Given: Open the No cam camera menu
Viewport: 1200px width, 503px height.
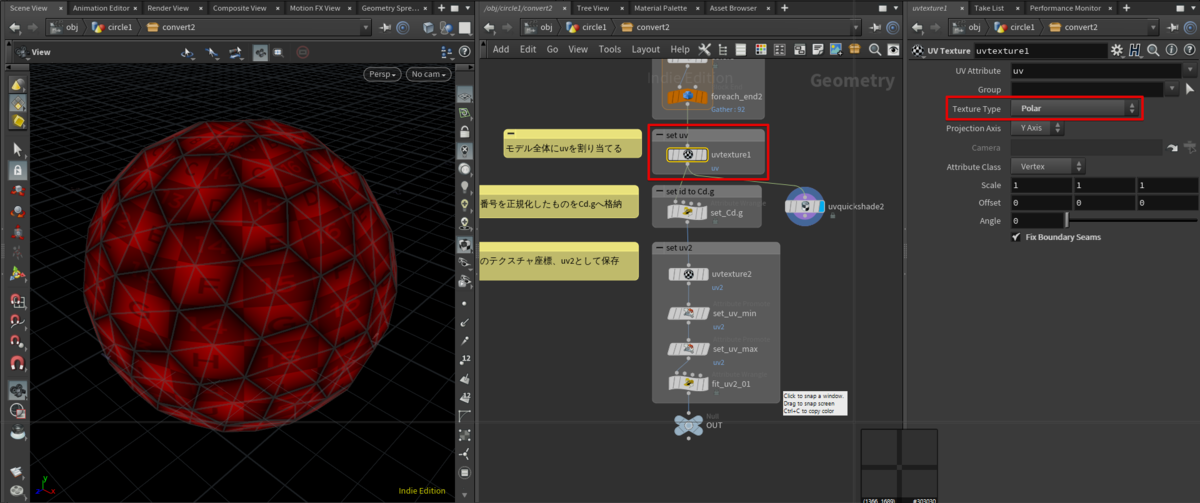Looking at the screenshot, I should point(428,74).
